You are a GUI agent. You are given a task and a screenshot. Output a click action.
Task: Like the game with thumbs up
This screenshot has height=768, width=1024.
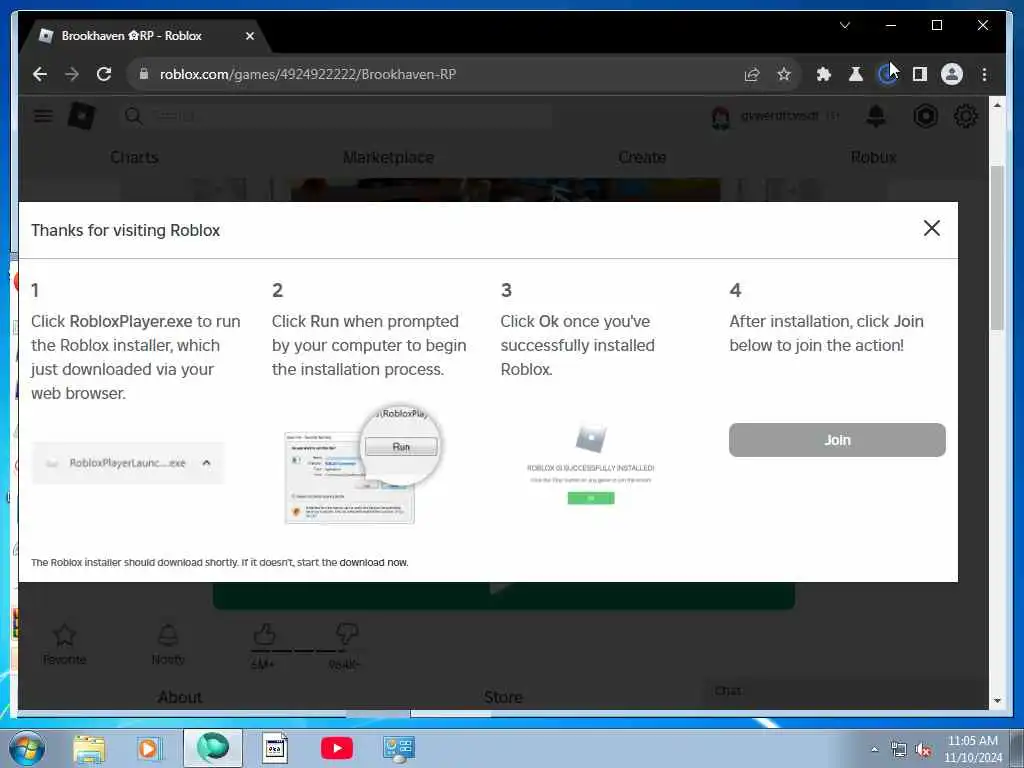pos(264,635)
